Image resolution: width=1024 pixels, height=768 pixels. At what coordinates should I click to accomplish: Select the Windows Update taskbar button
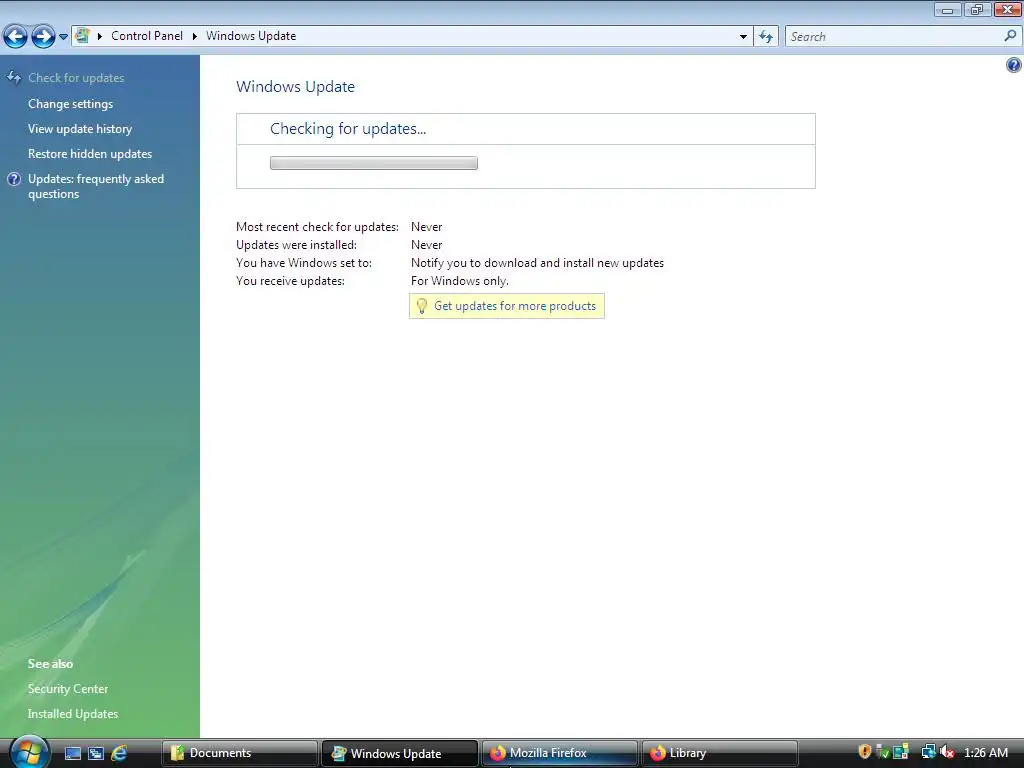(400, 753)
